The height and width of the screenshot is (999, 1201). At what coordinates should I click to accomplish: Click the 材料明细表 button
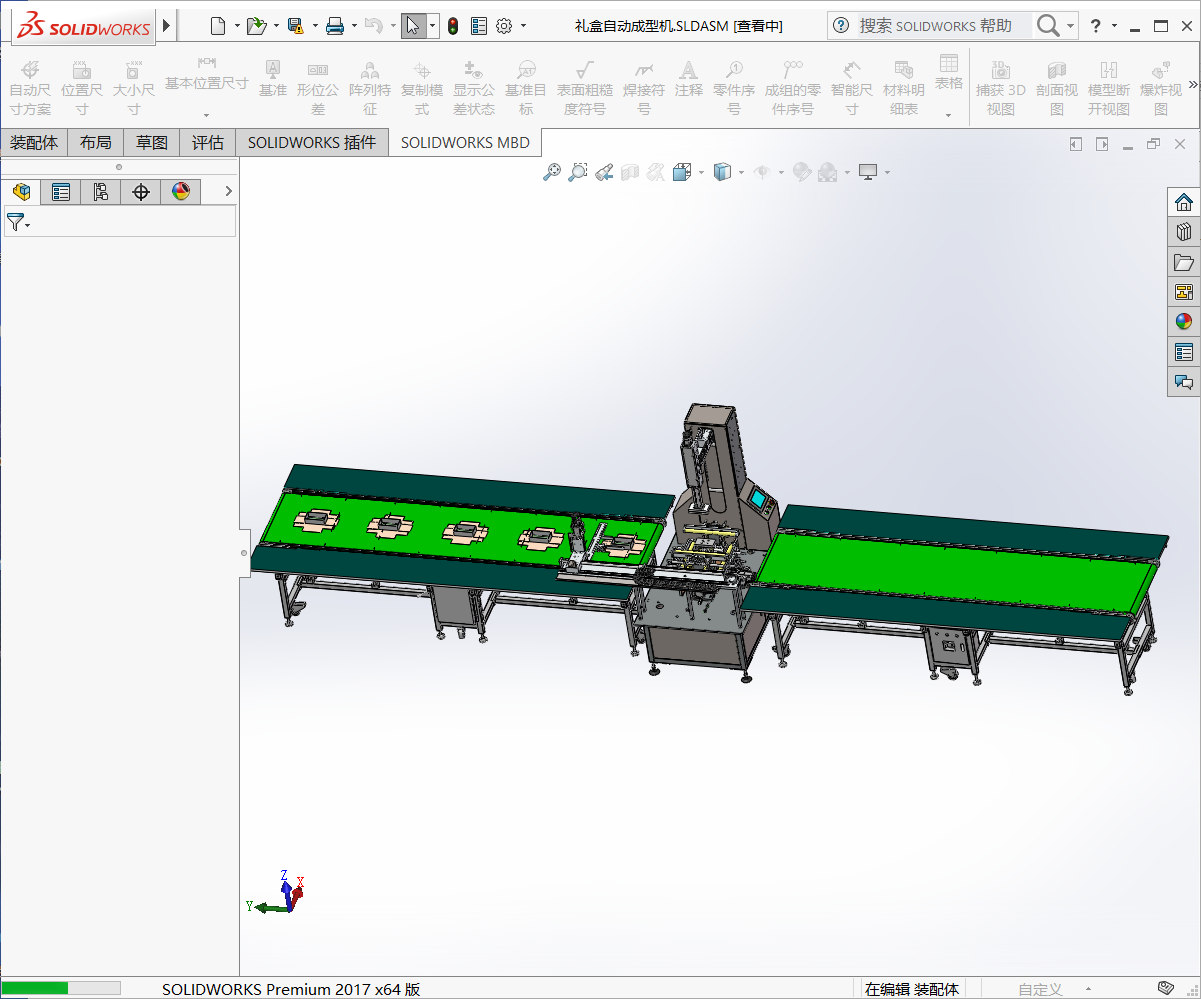[904, 87]
